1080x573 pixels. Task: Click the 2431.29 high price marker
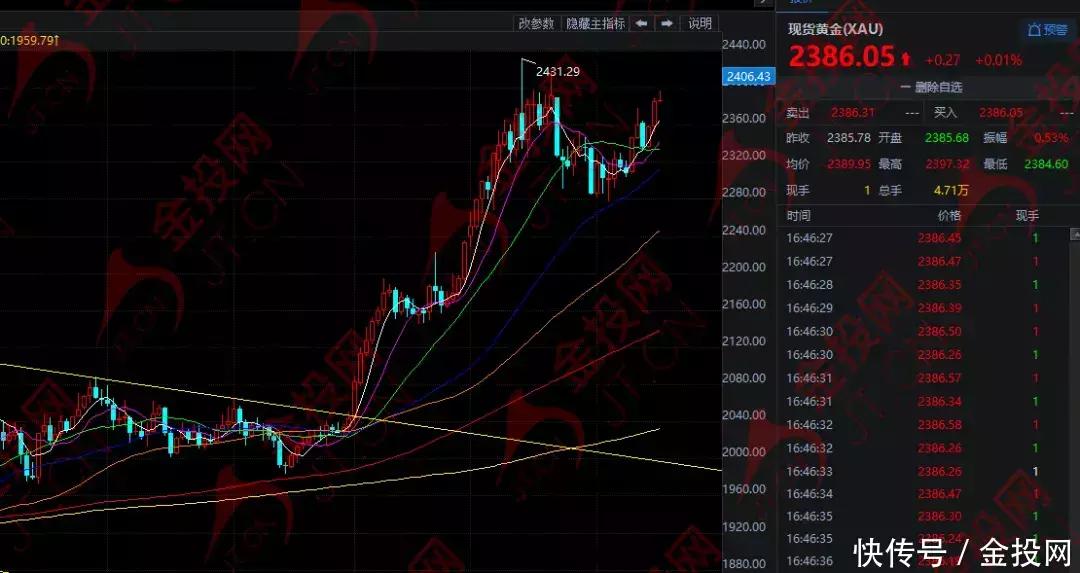(x=557, y=71)
